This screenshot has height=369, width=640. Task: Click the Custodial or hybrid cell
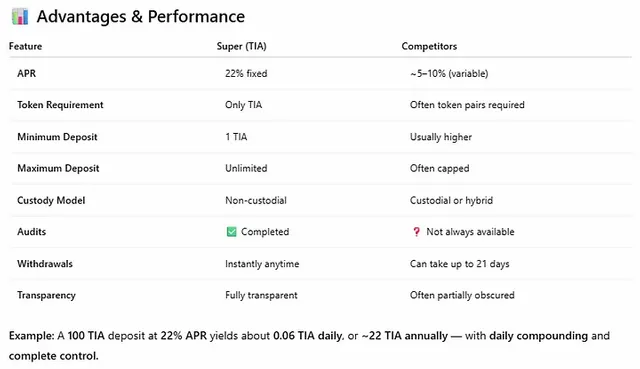451,200
